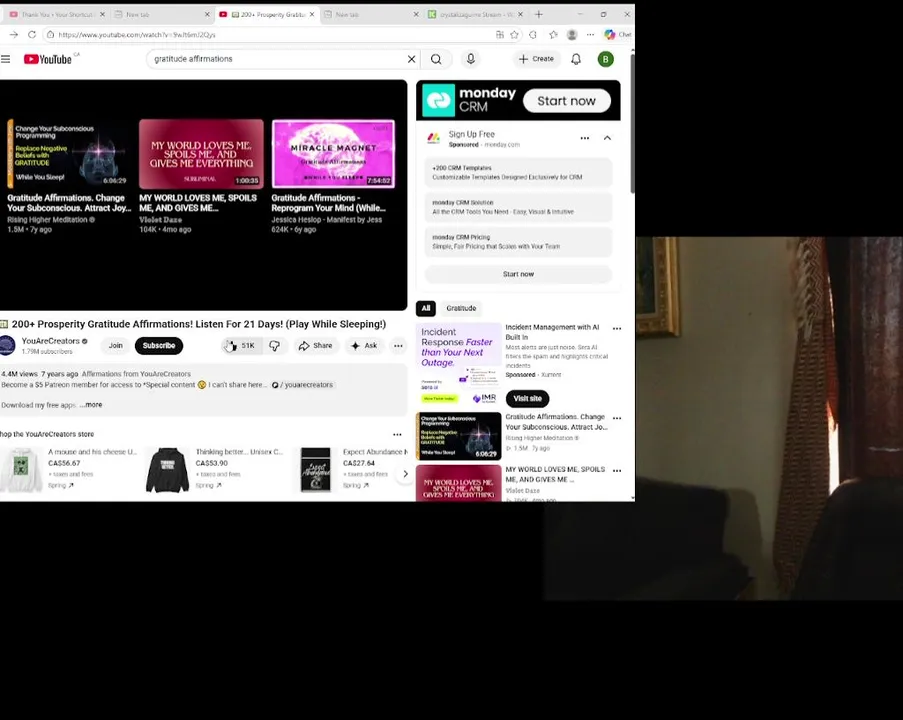Favorite this page with the star icon
This screenshot has width=903, height=720.
click(x=514, y=35)
